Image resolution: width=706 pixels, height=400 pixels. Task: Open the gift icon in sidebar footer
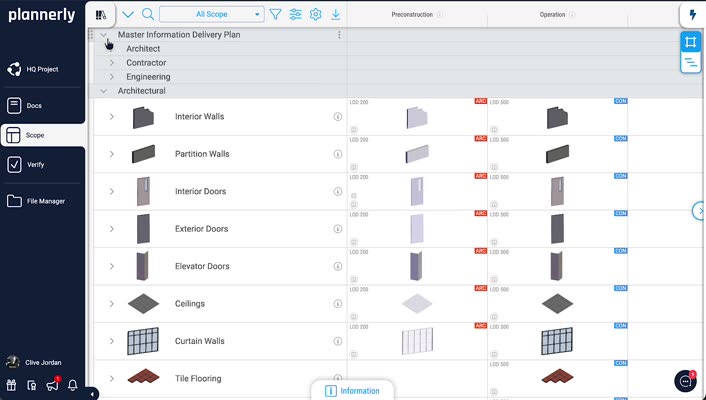11,385
